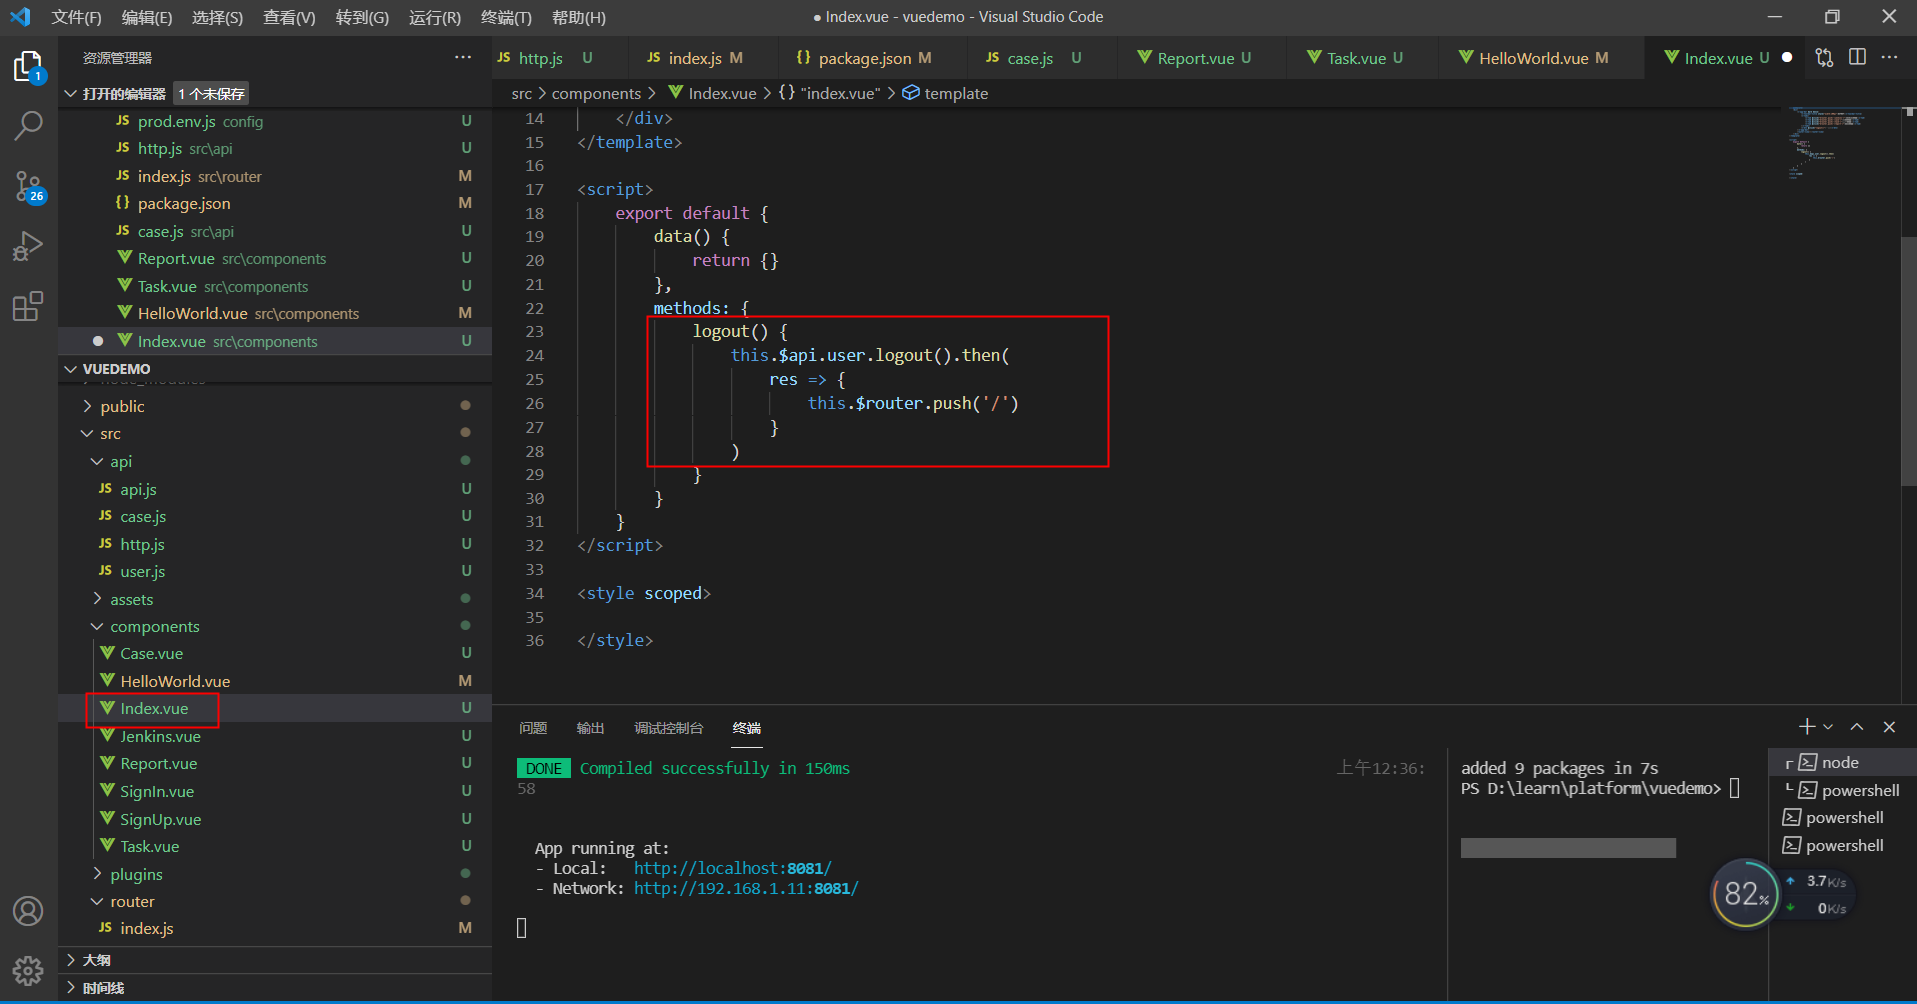Open the Accounts menu icon

point(28,911)
